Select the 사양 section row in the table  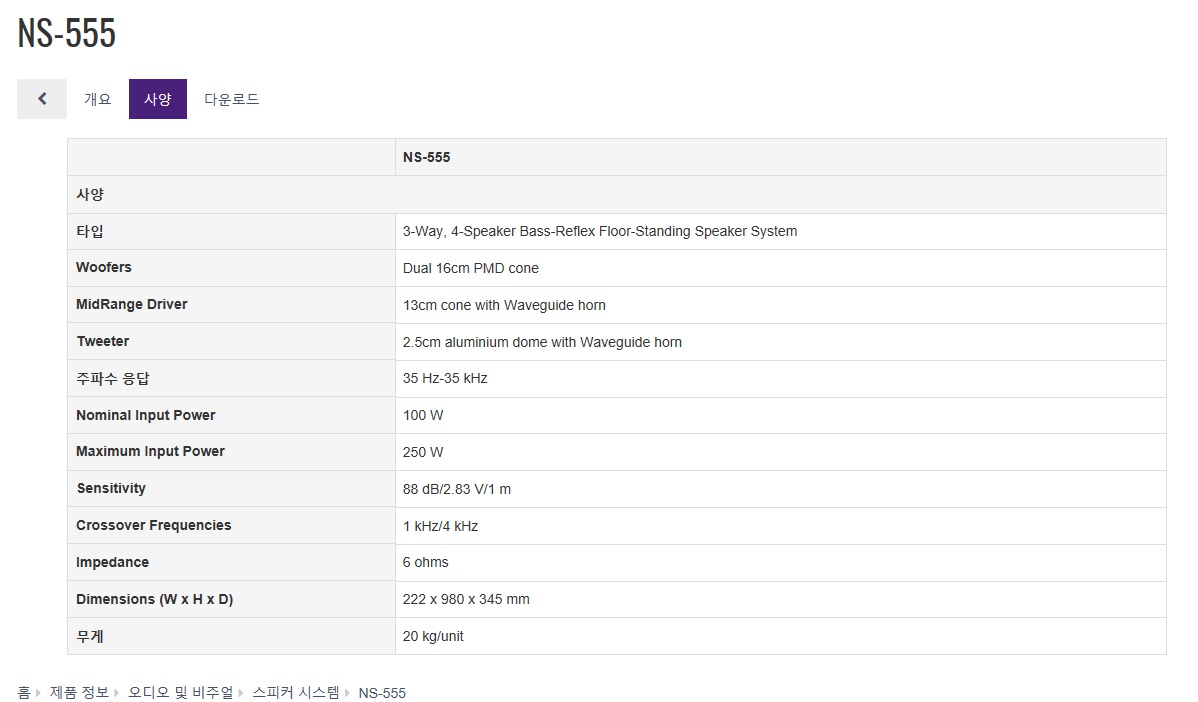[617, 195]
